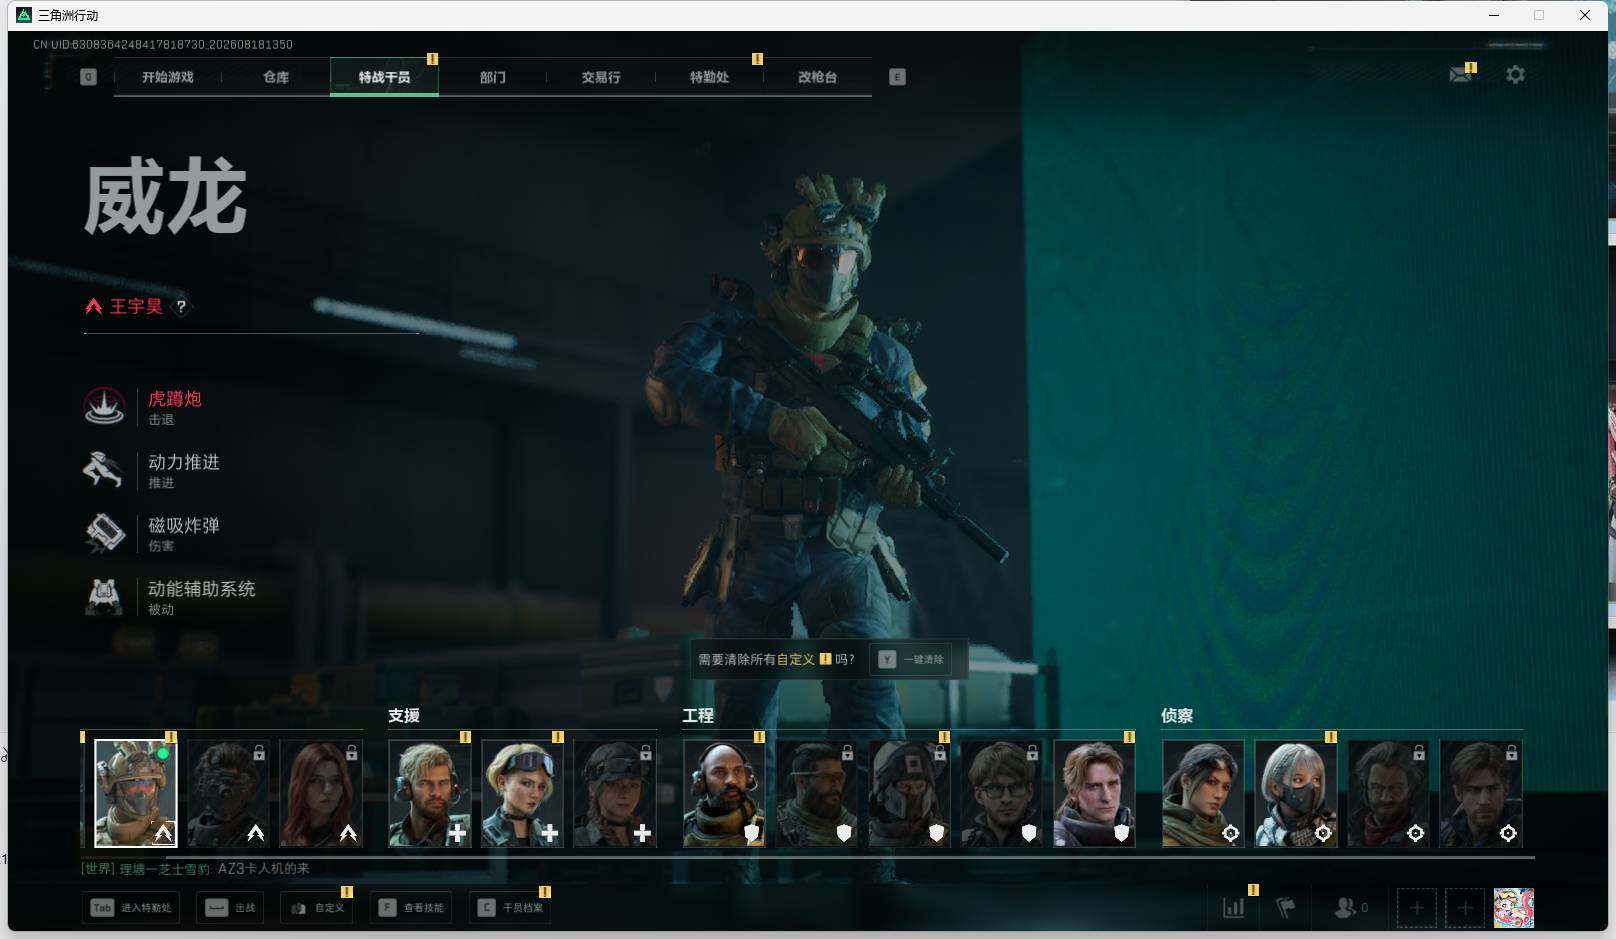Open the 干员档案 button
The width and height of the screenshot is (1616, 939).
[510, 908]
